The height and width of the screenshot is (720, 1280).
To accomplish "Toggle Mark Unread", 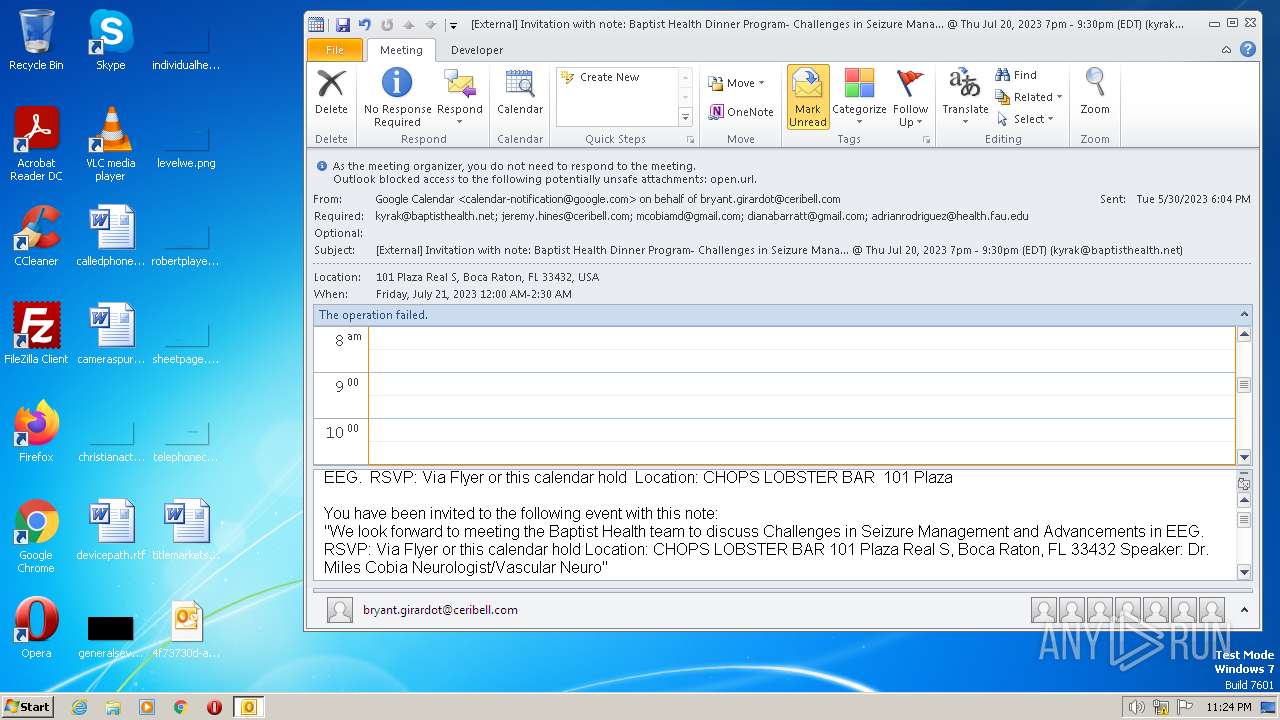I will pos(808,97).
